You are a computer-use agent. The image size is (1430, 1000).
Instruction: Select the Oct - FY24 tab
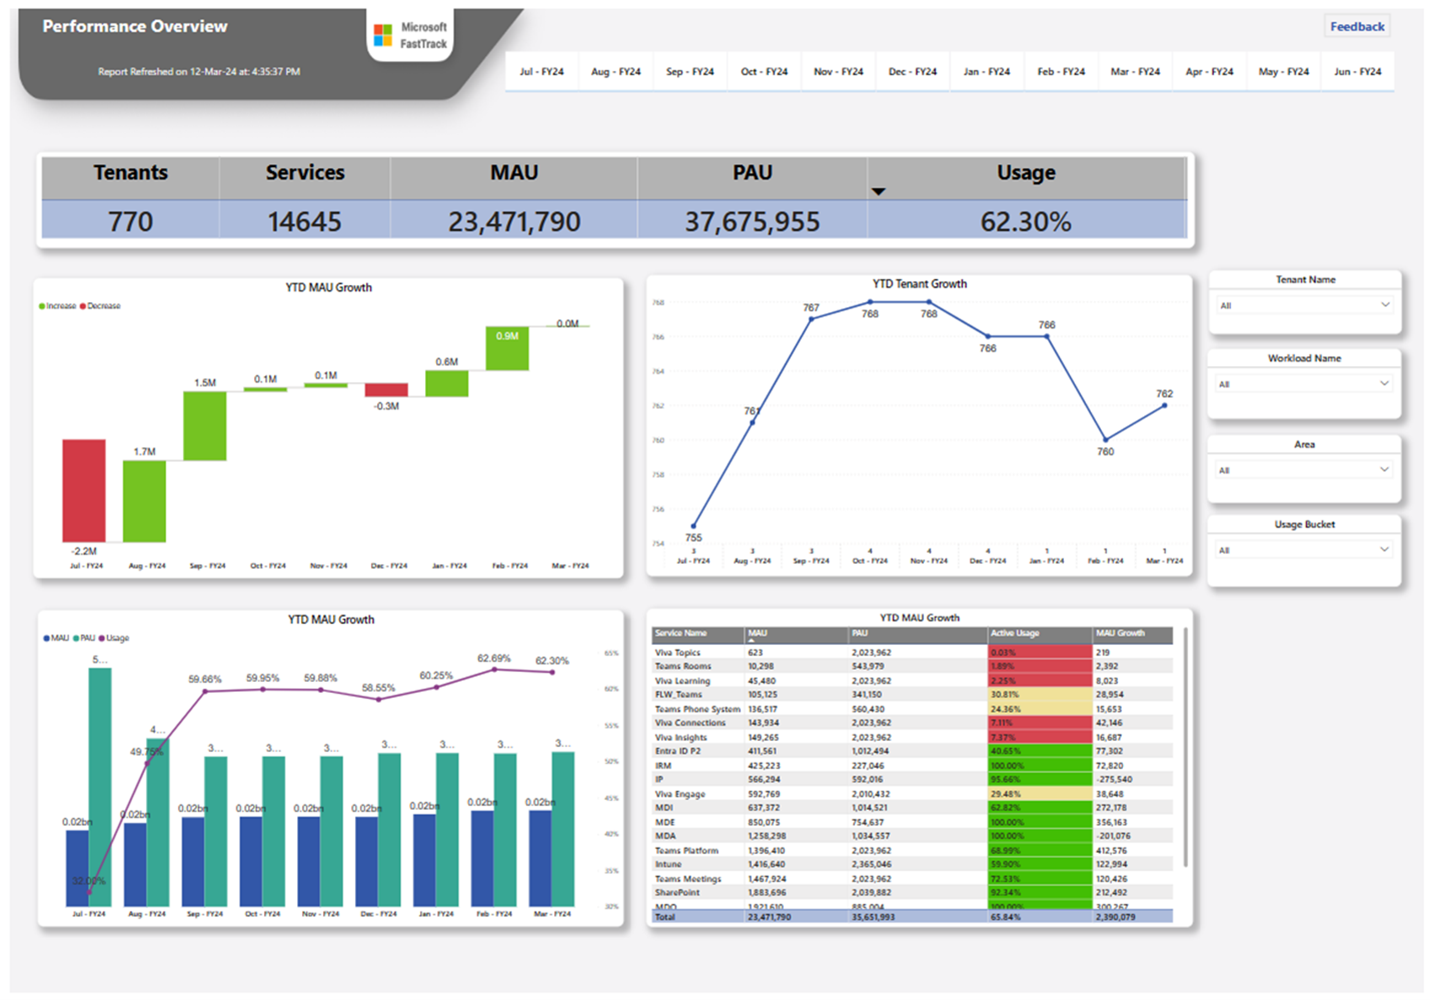(764, 72)
